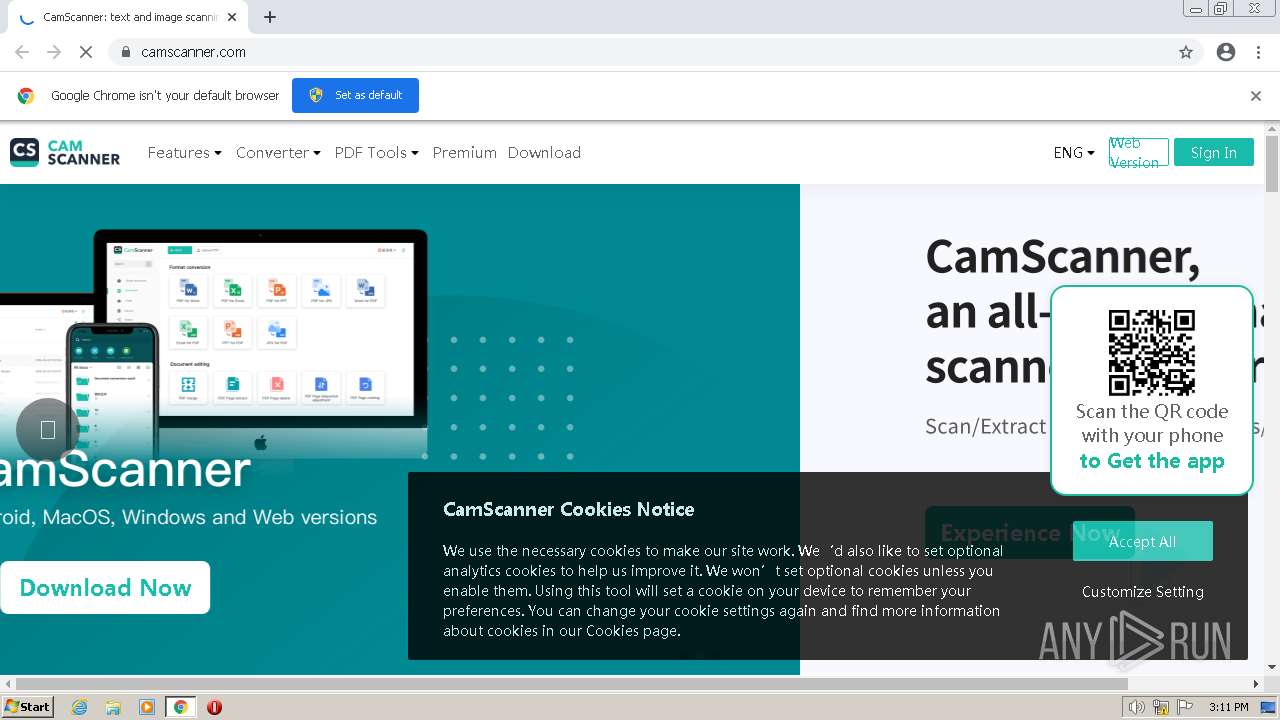
Task: Open the file explorer taskbar icon
Action: 113,707
